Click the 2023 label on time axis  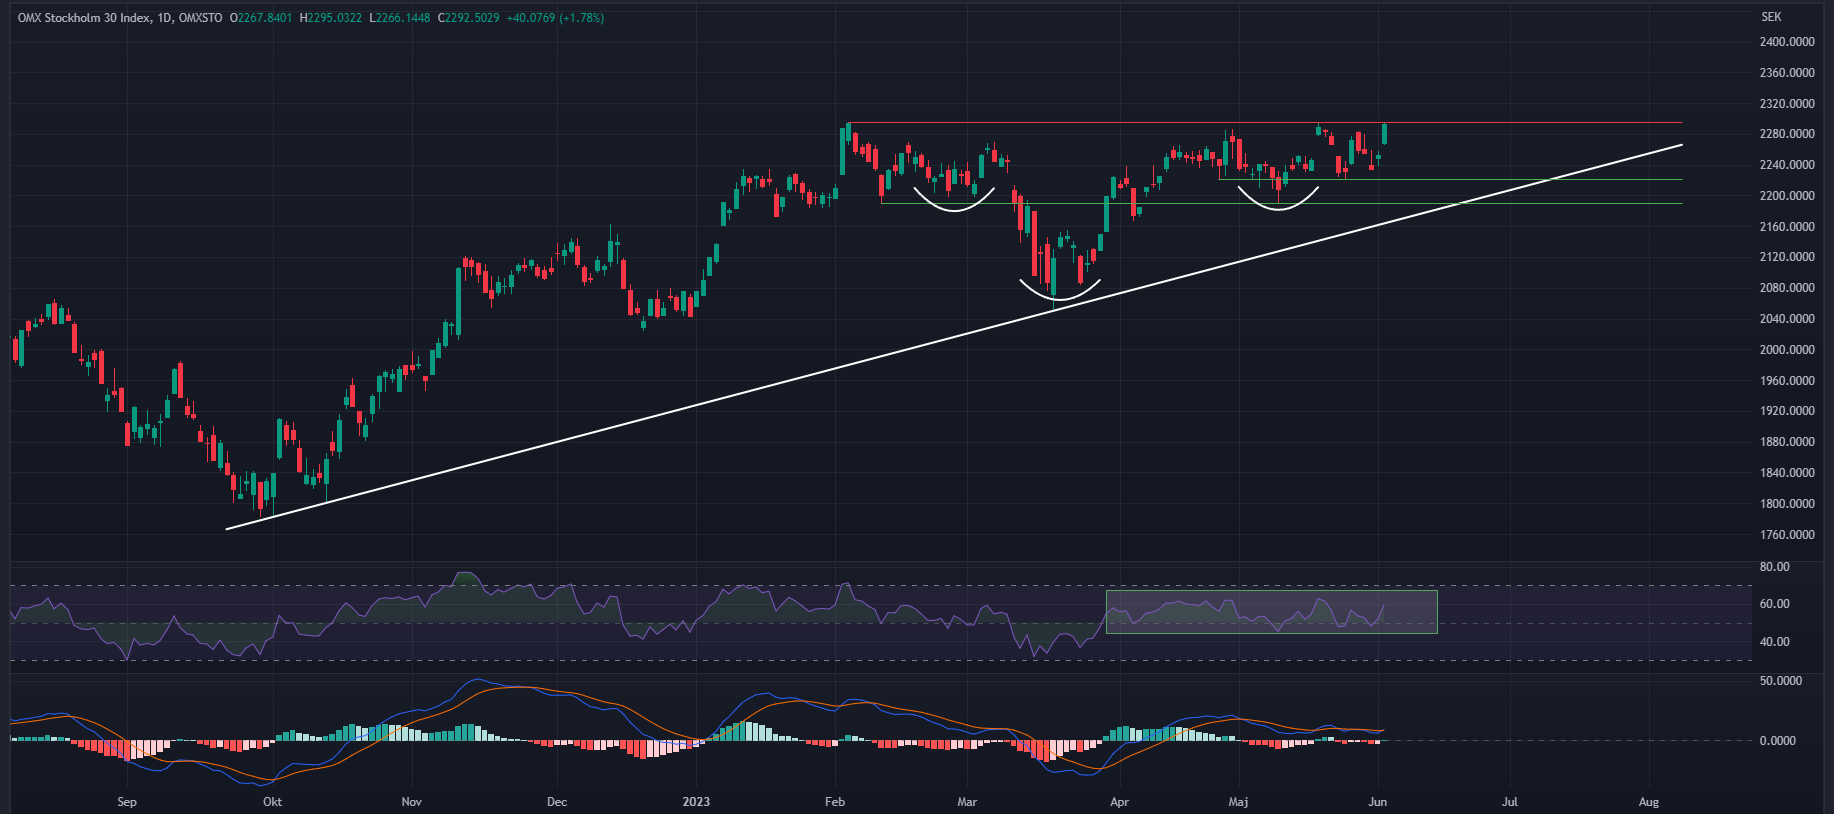(x=696, y=802)
